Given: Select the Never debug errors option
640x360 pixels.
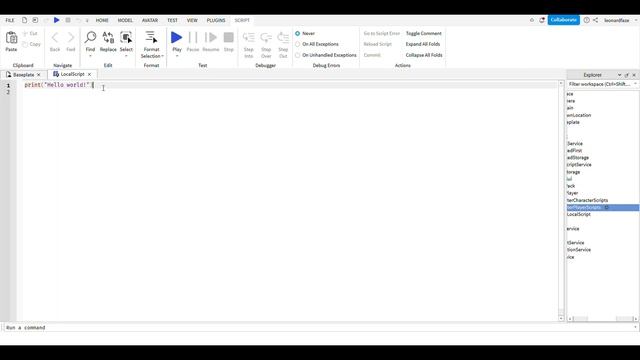Looking at the screenshot, I should 298,33.
